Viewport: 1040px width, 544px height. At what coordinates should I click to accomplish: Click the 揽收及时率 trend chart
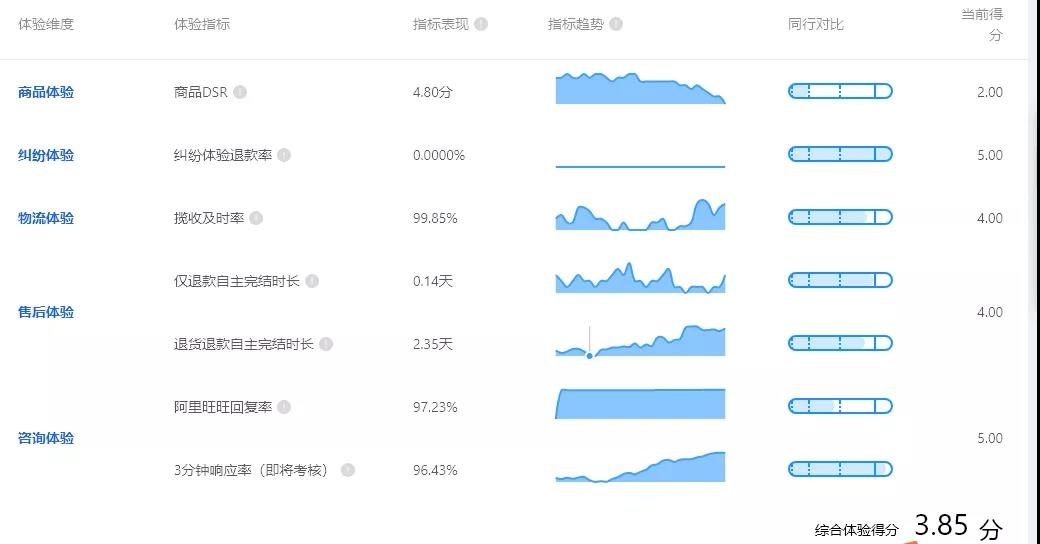click(x=640, y=214)
